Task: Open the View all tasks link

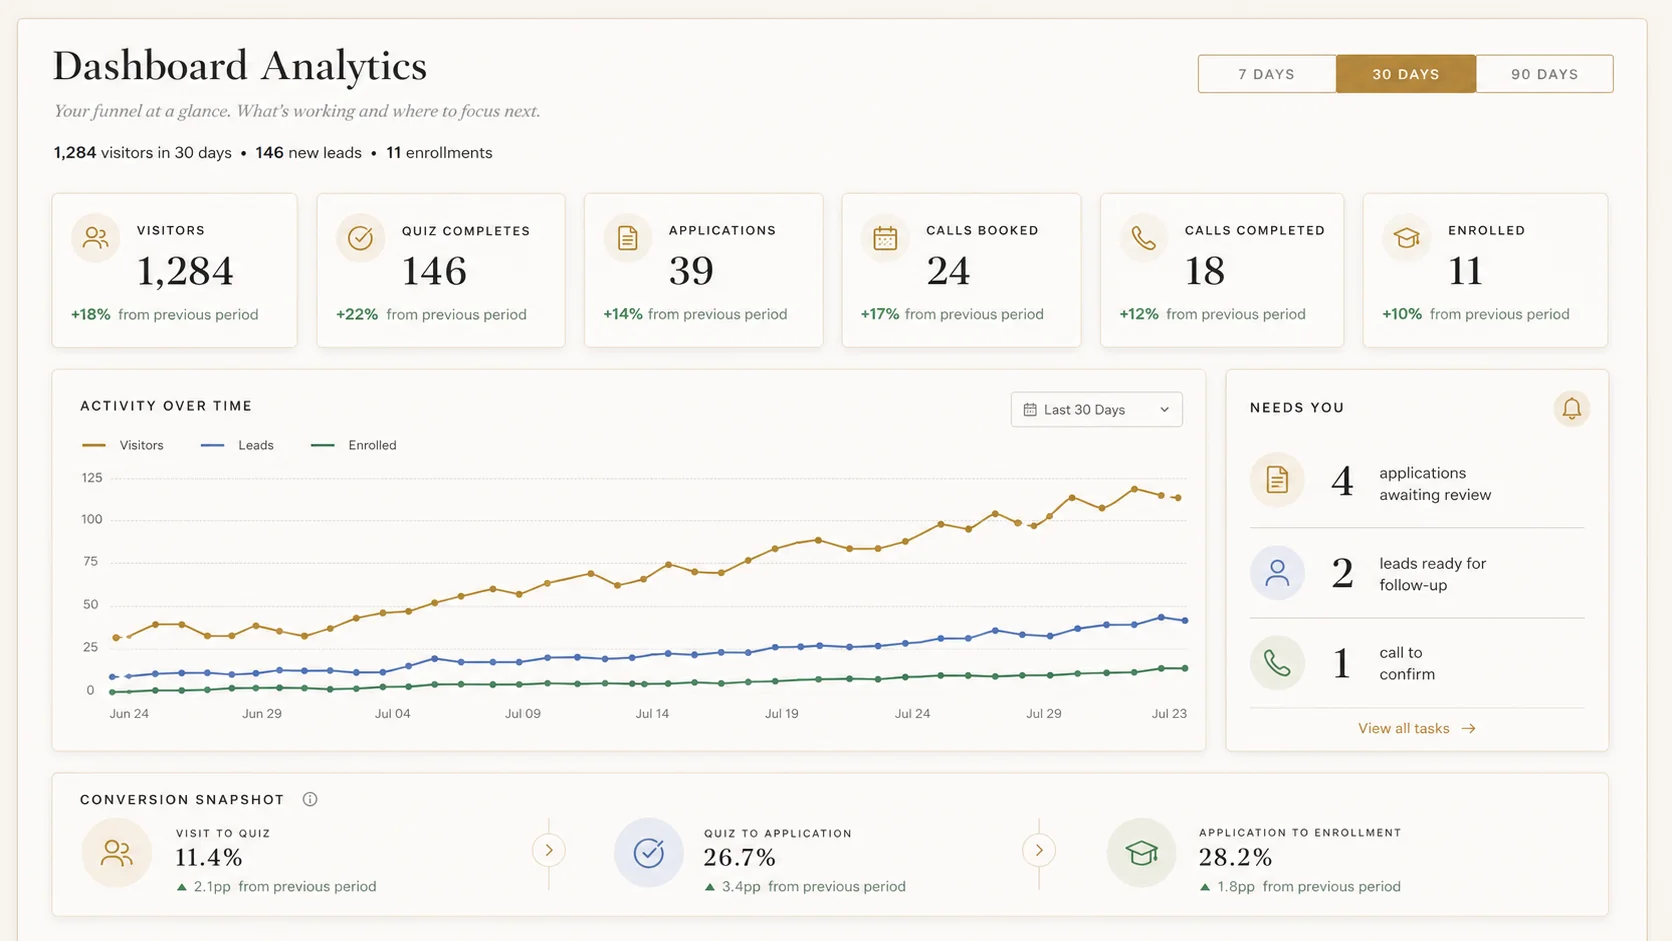Action: [1416, 729]
